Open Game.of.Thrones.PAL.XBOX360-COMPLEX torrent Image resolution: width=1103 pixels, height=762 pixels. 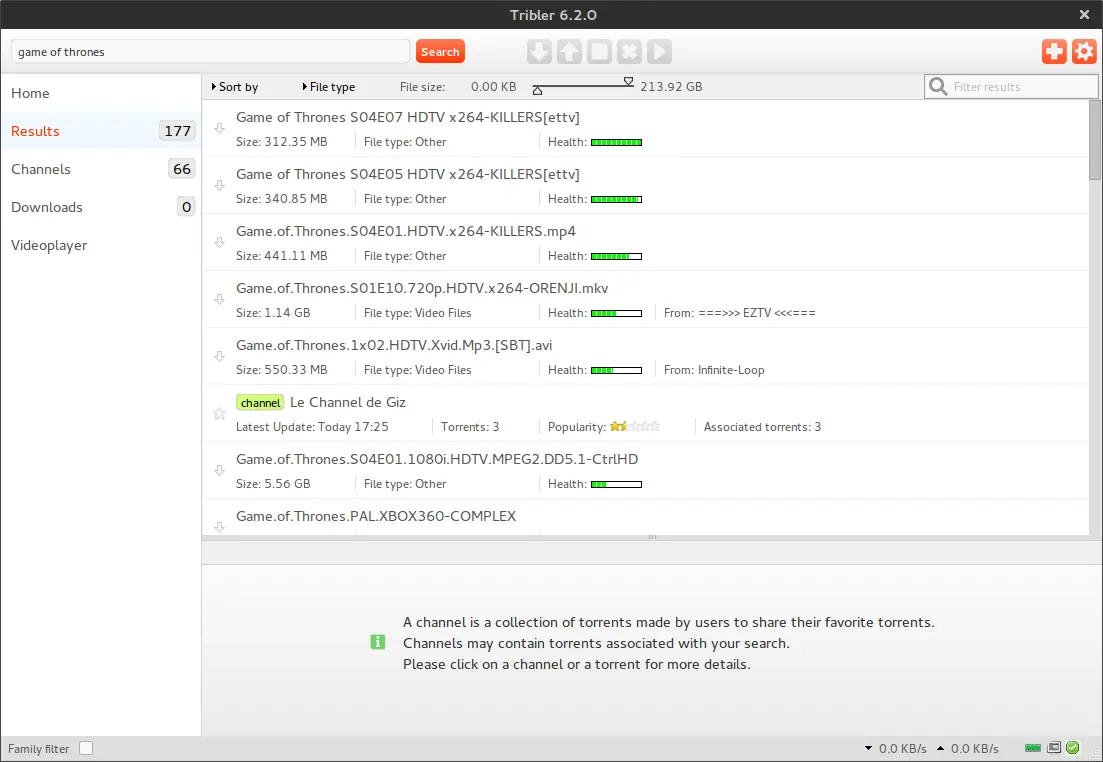tap(376, 516)
